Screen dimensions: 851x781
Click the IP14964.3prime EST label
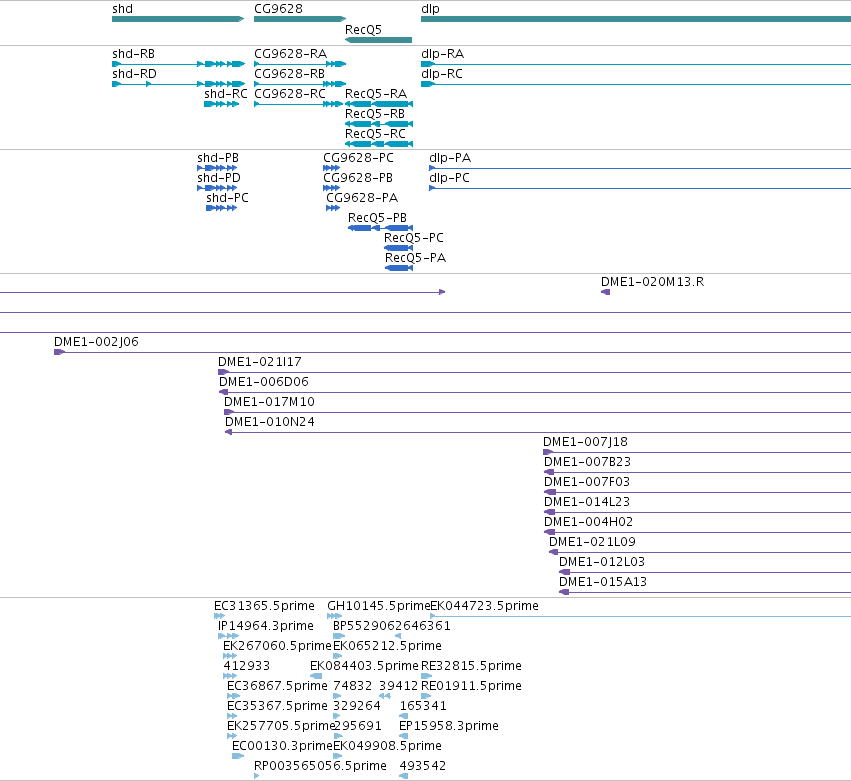click(x=266, y=626)
